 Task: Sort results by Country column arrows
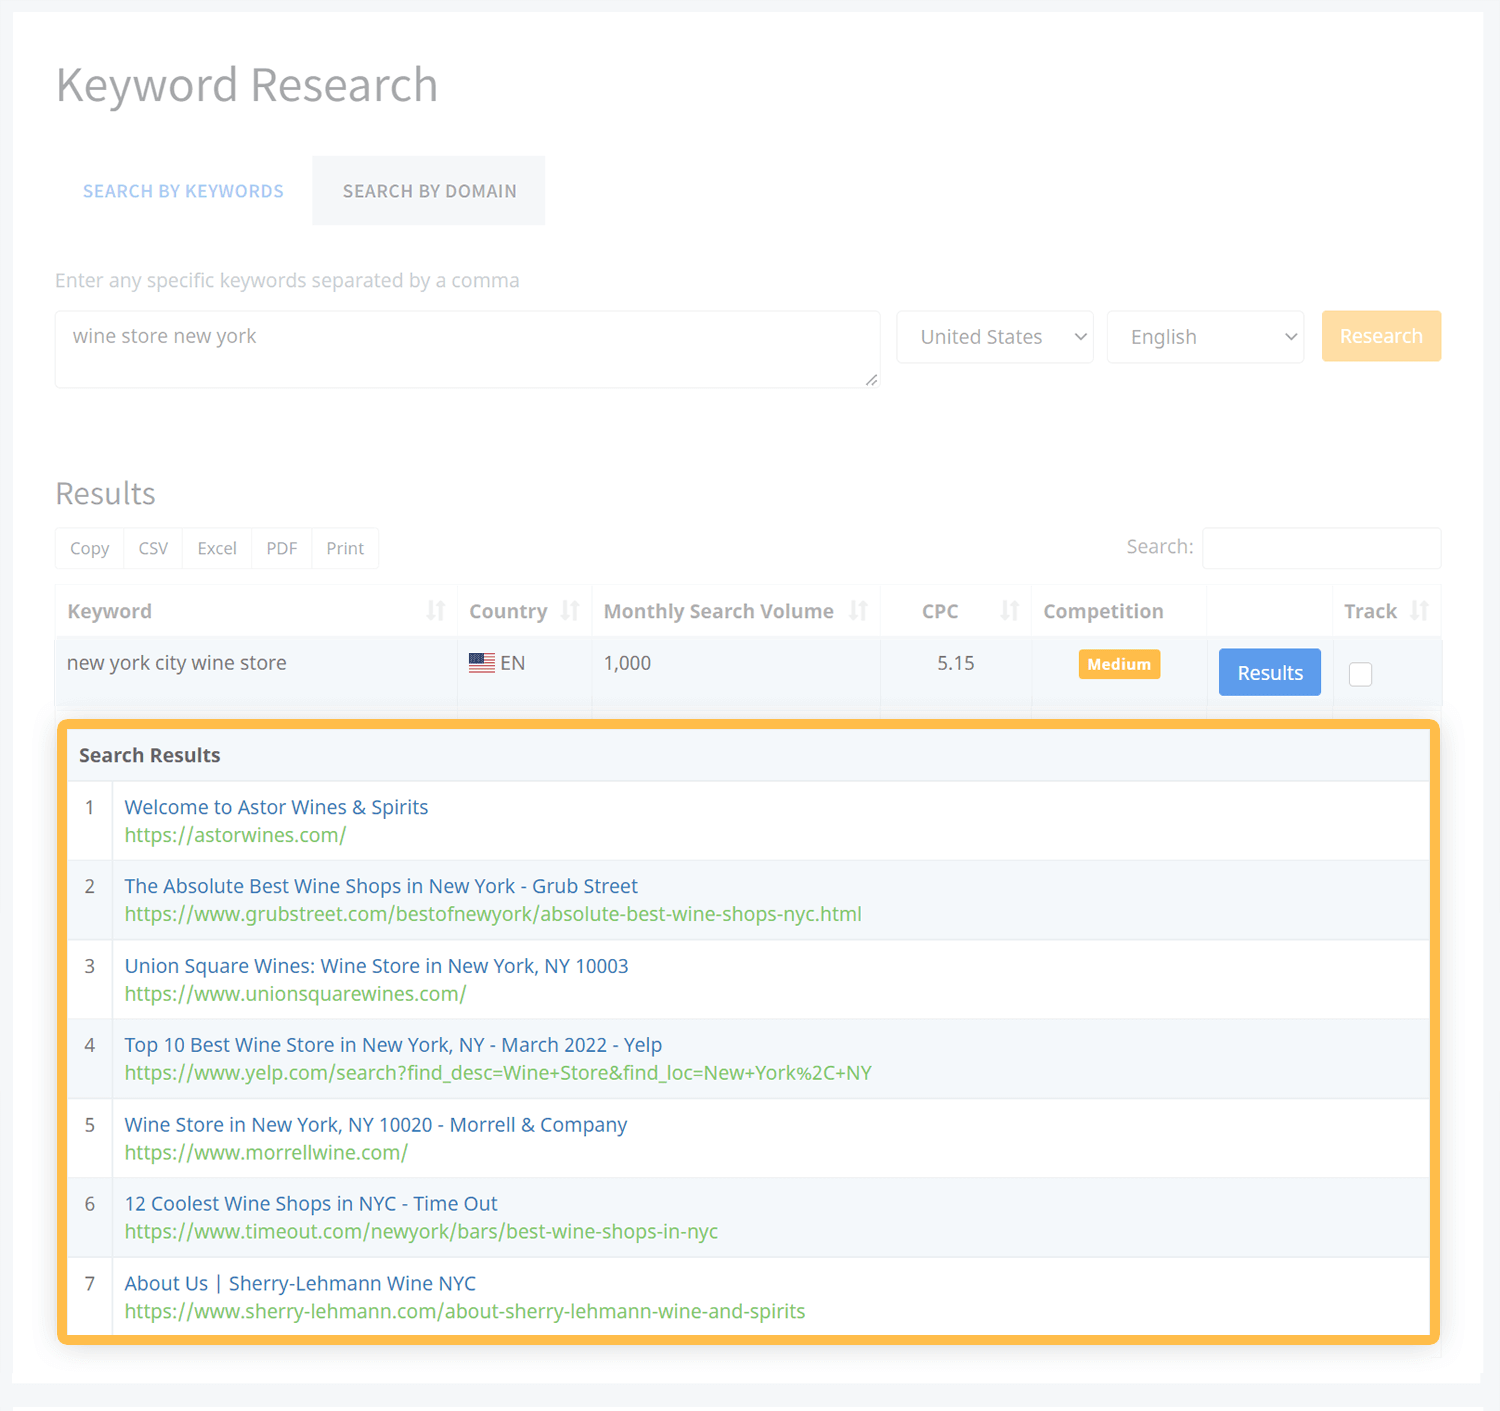570,611
